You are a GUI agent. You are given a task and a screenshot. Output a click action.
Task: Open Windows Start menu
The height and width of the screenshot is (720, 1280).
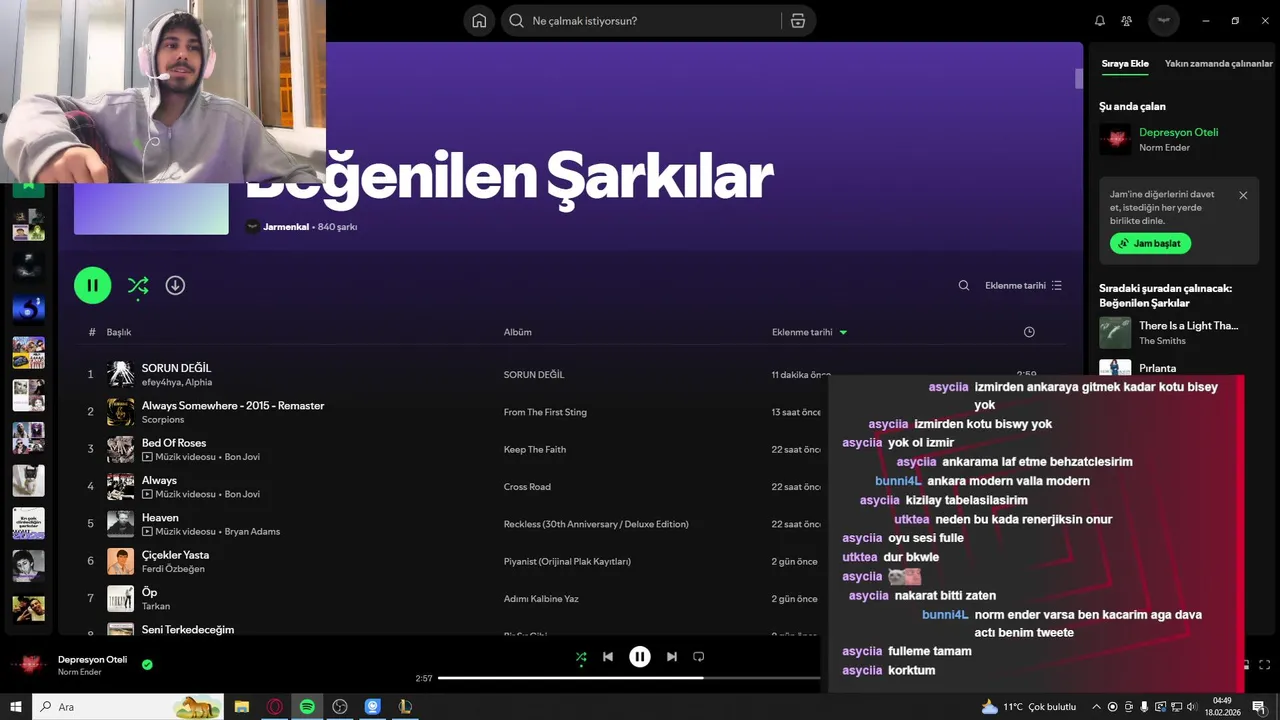point(15,707)
